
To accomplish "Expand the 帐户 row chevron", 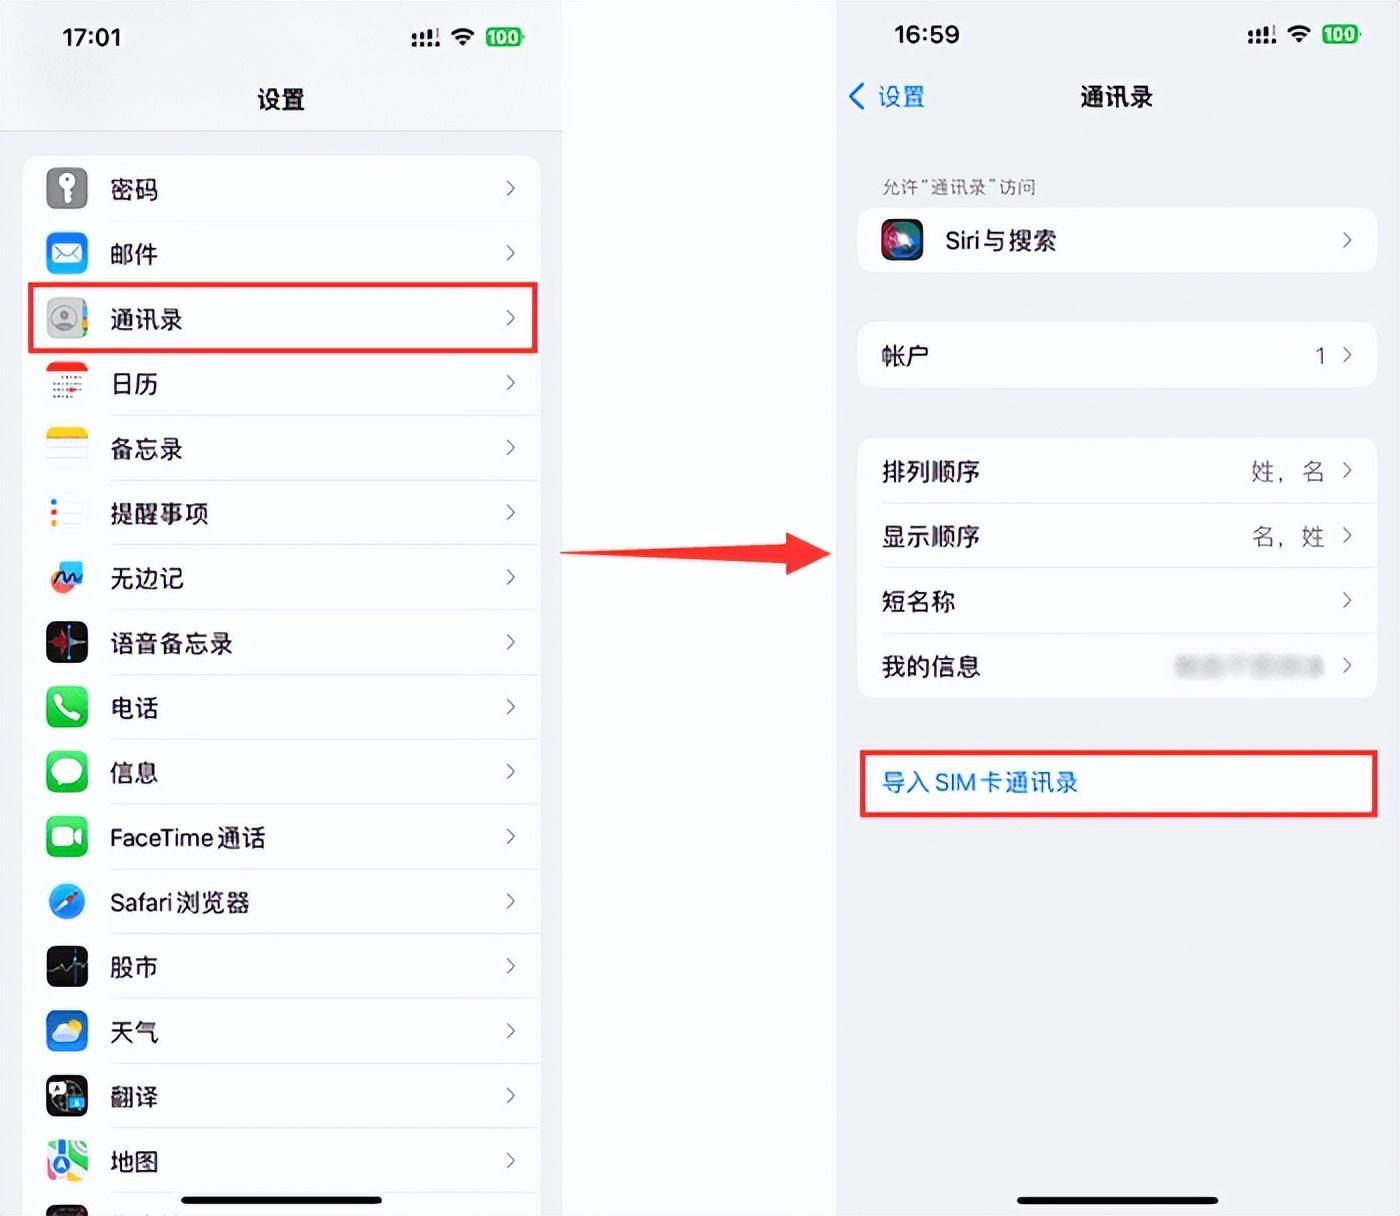I will point(1347,355).
